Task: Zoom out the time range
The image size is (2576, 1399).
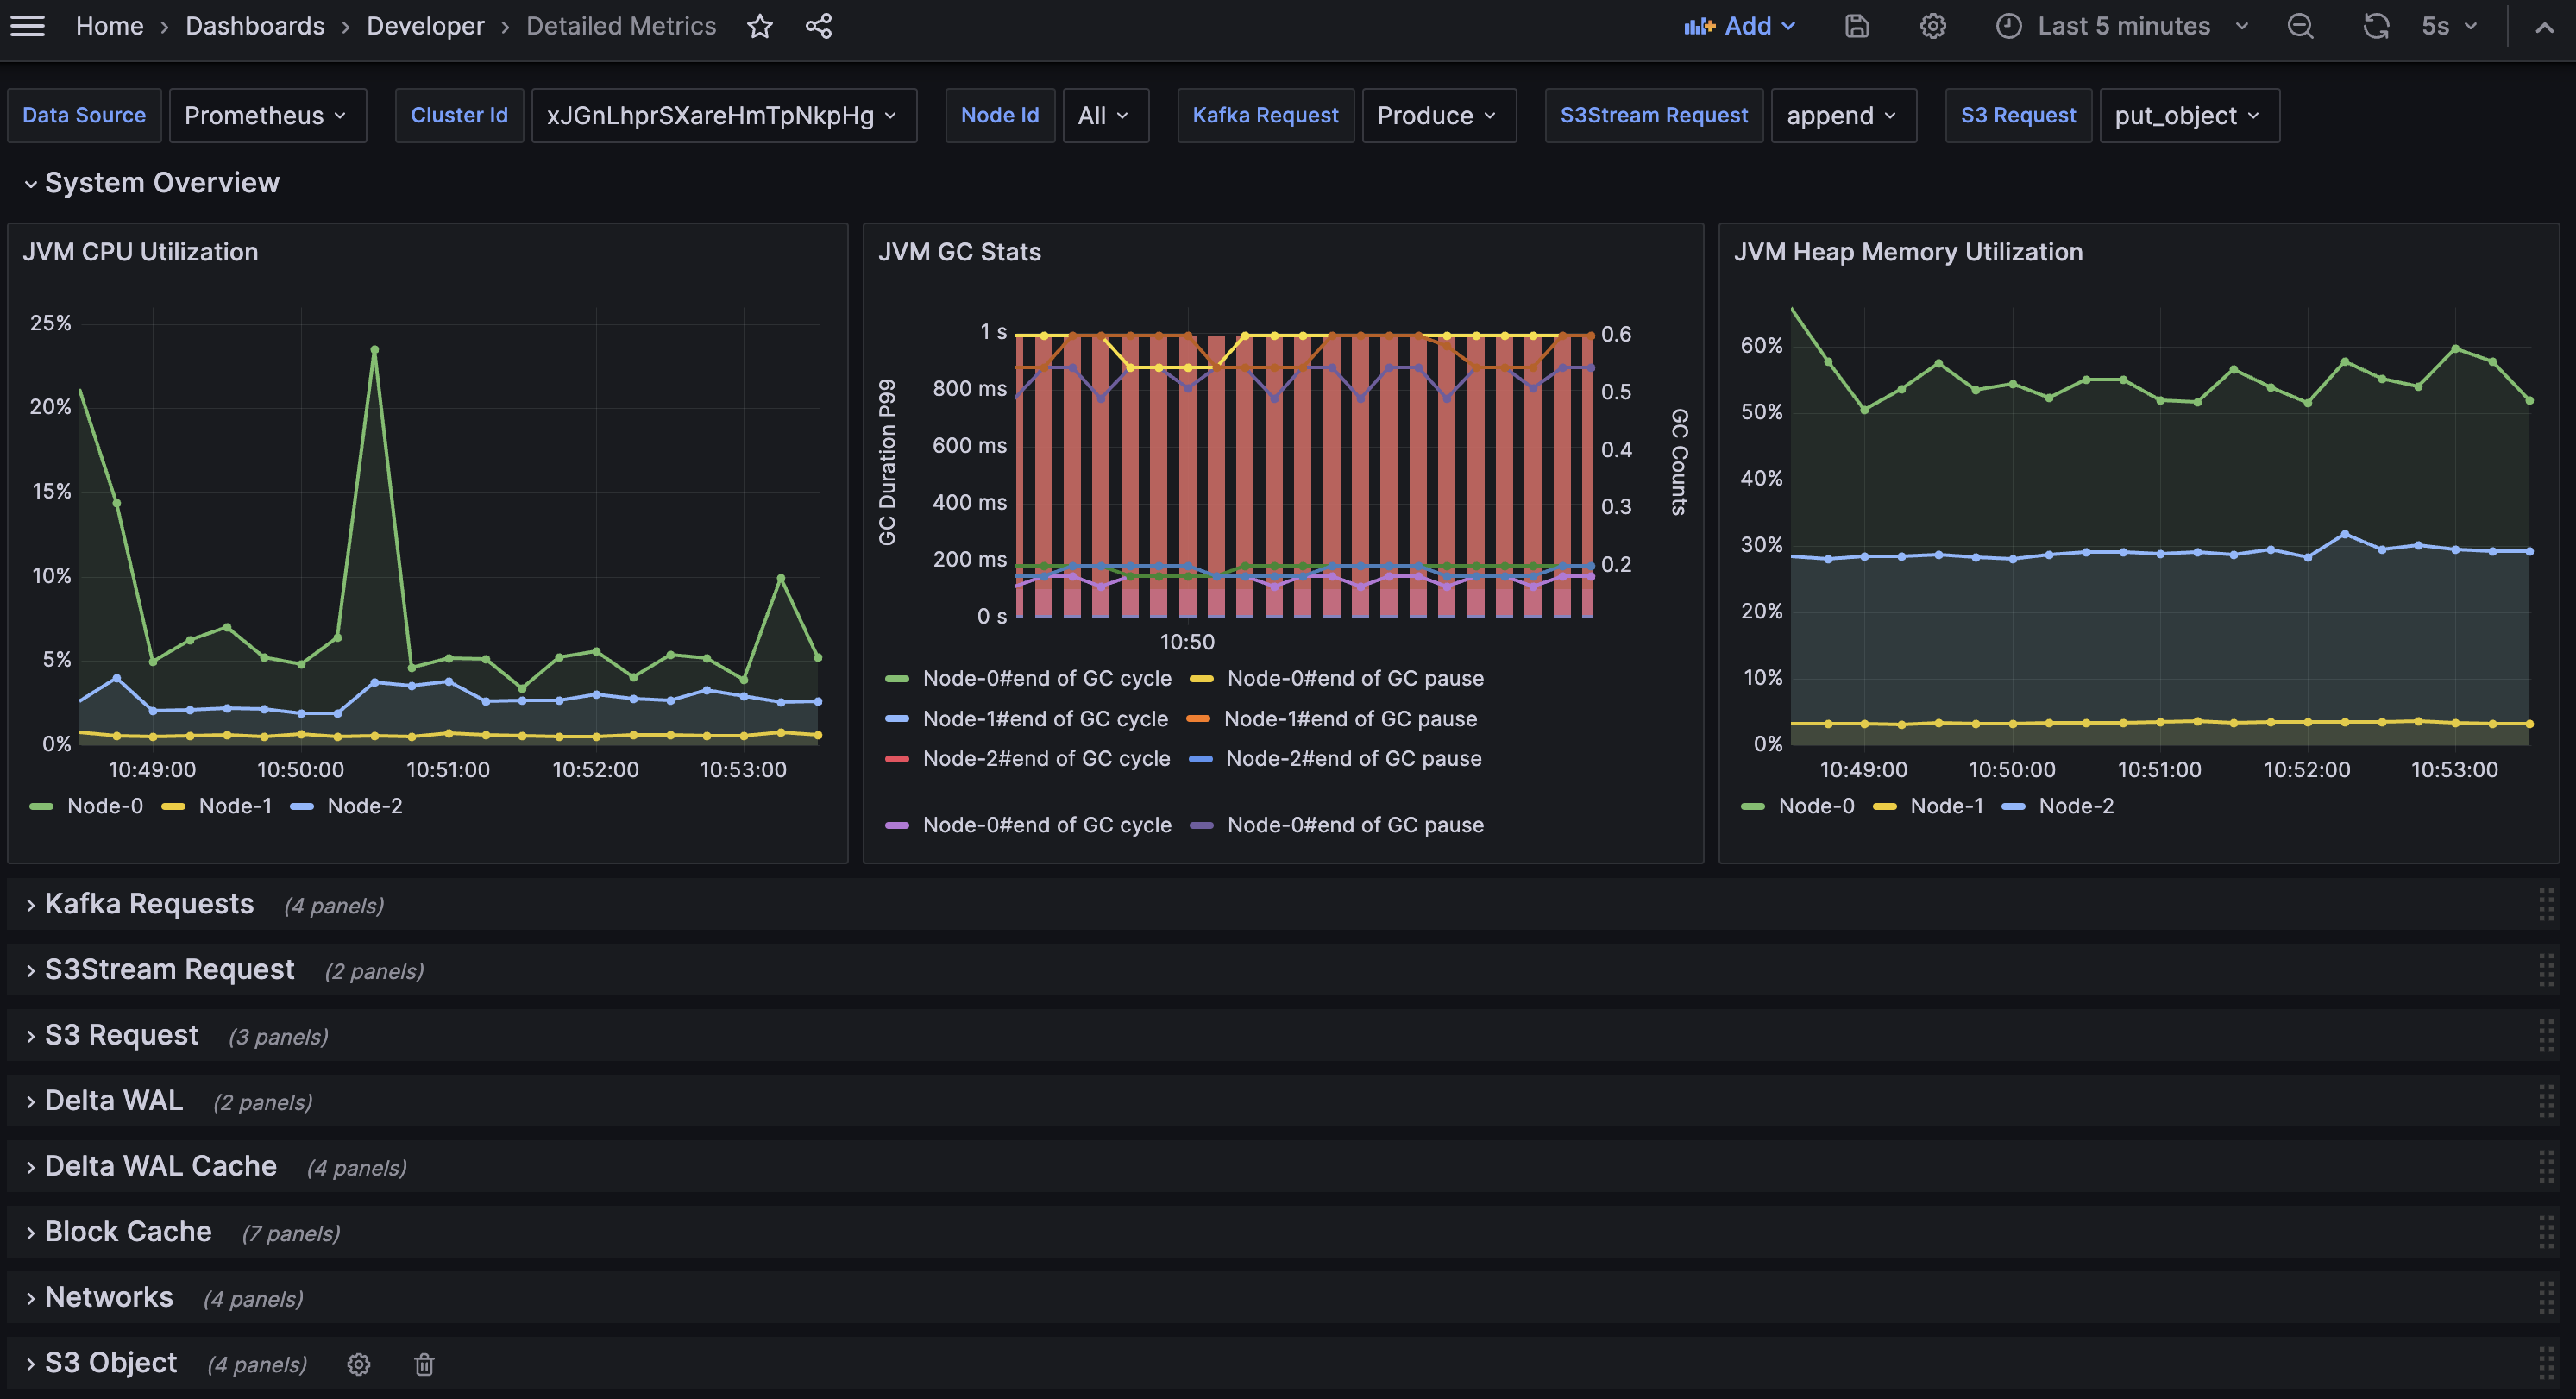Action: pos(2300,26)
